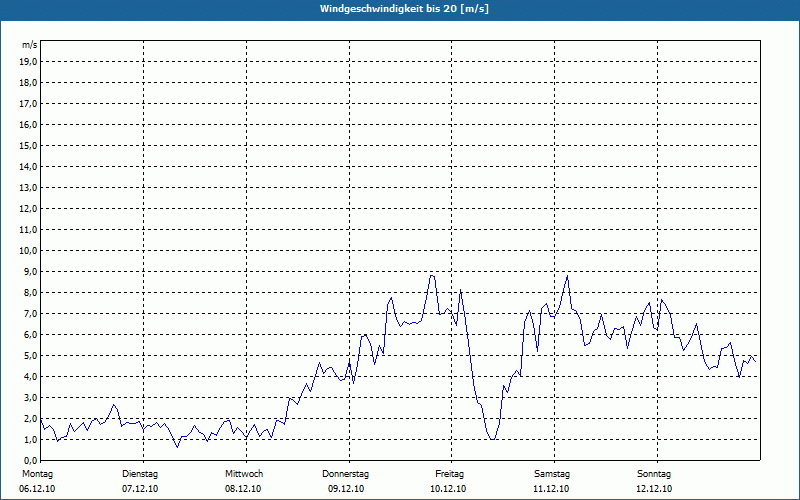Select the 19,0 axis label
This screenshot has height=500, width=800.
point(28,62)
